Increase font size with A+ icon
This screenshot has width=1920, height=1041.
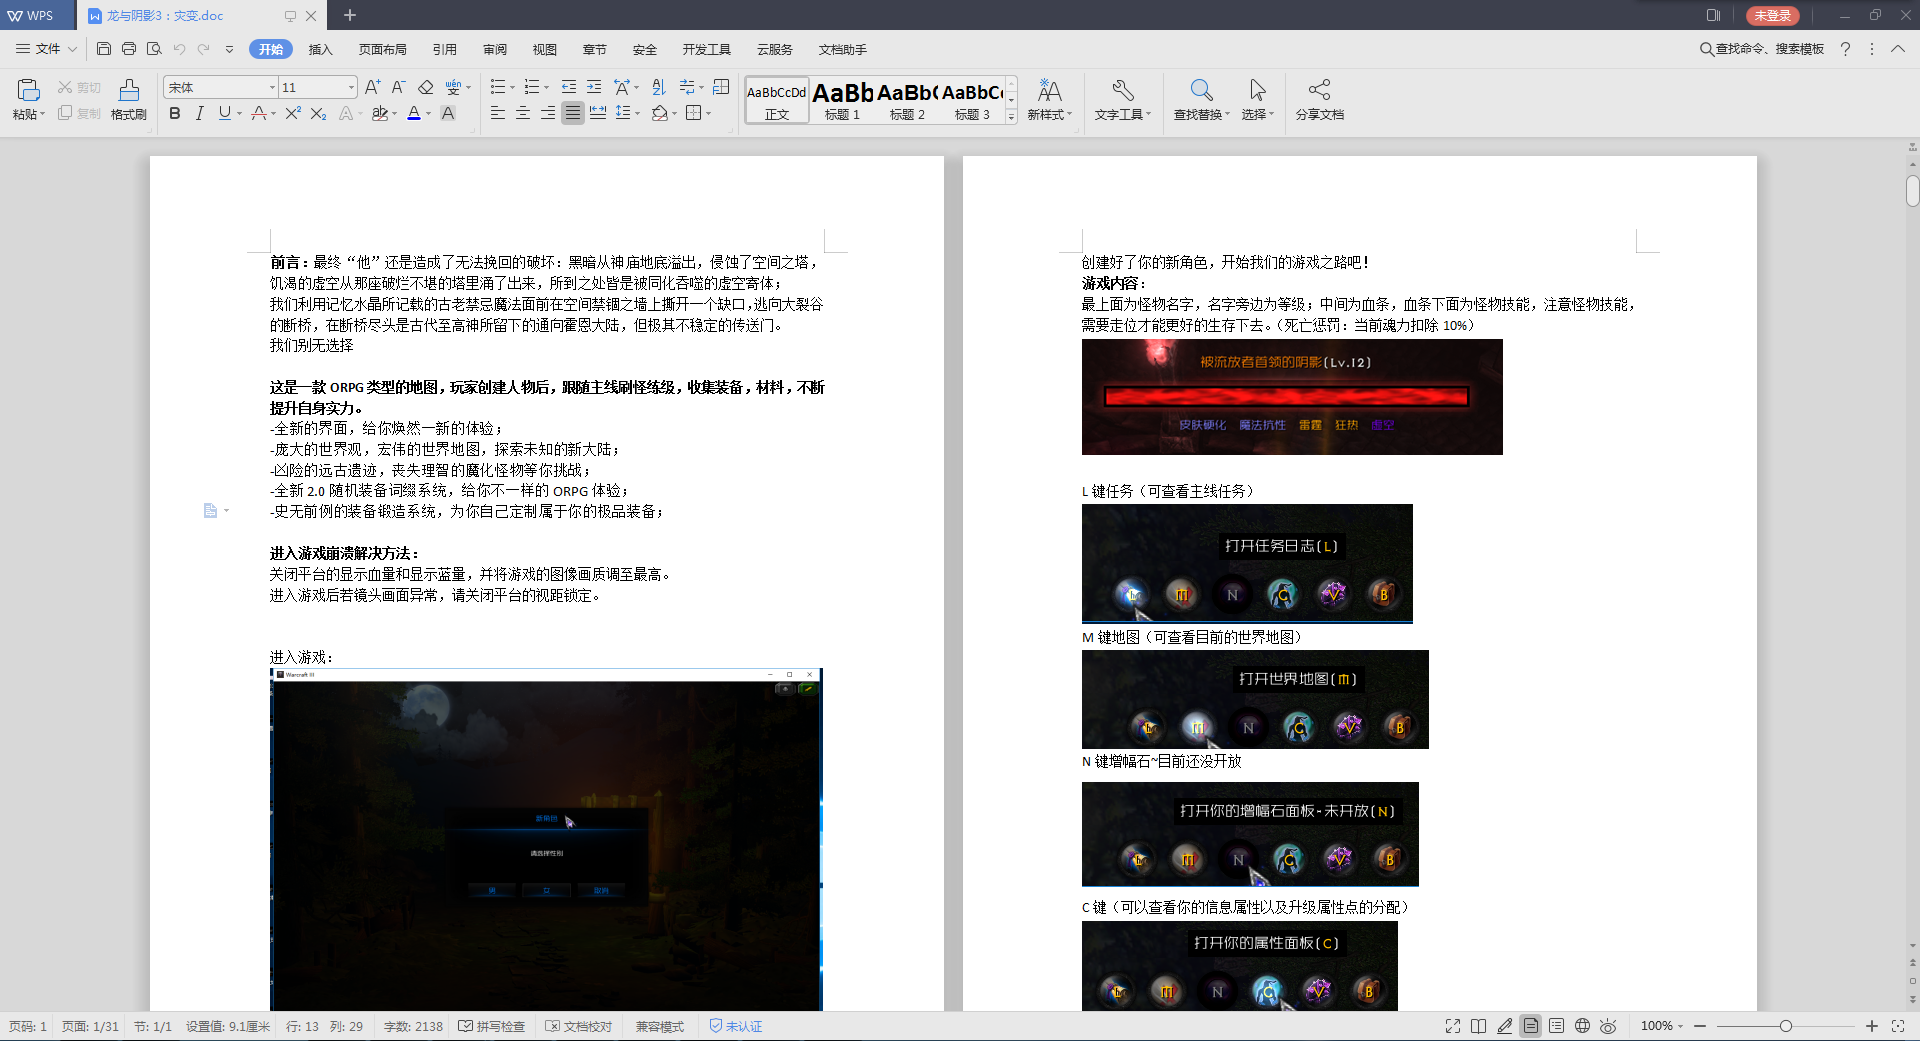tap(372, 87)
